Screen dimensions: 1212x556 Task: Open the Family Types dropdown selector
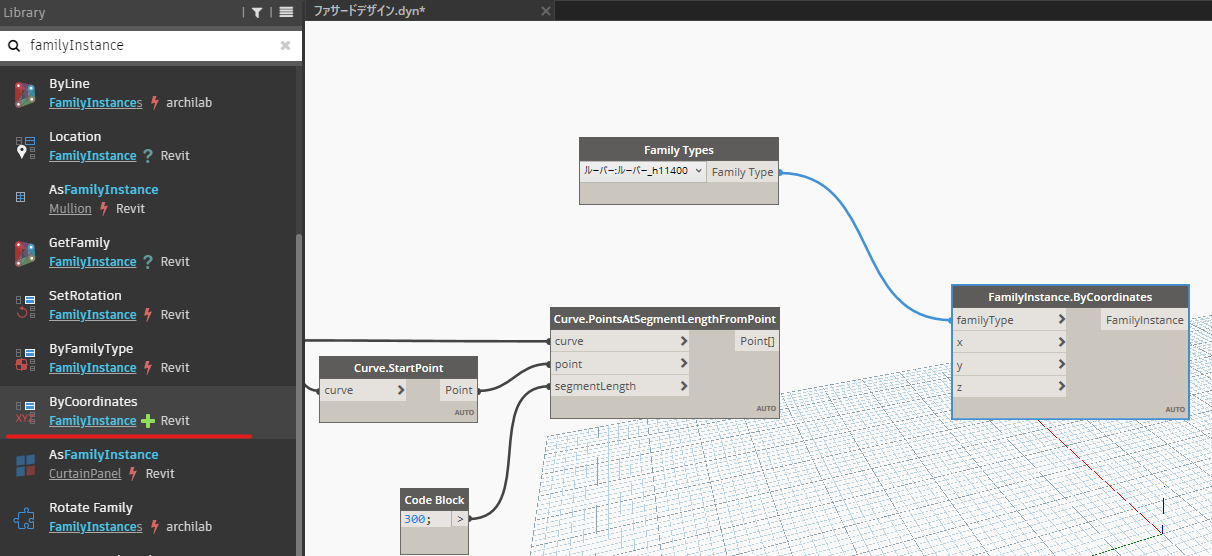click(644, 172)
